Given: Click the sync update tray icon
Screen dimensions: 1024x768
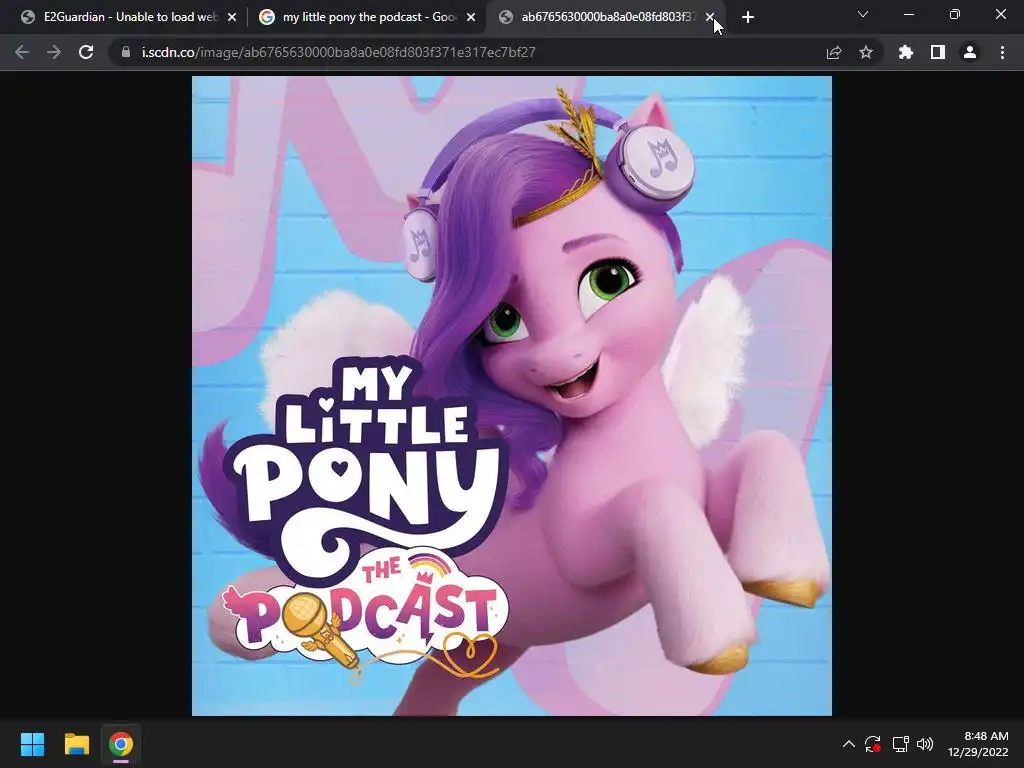Looking at the screenshot, I should coord(873,744).
